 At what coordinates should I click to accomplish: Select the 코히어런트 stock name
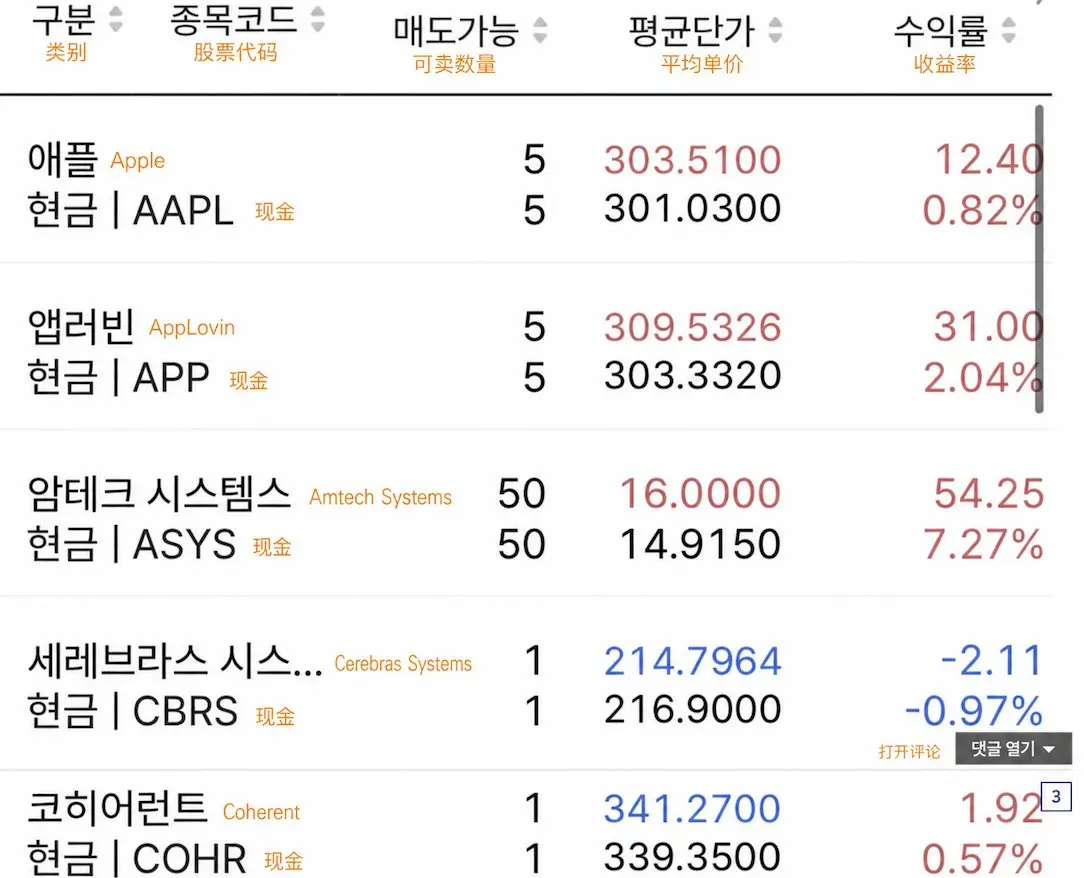(x=118, y=807)
